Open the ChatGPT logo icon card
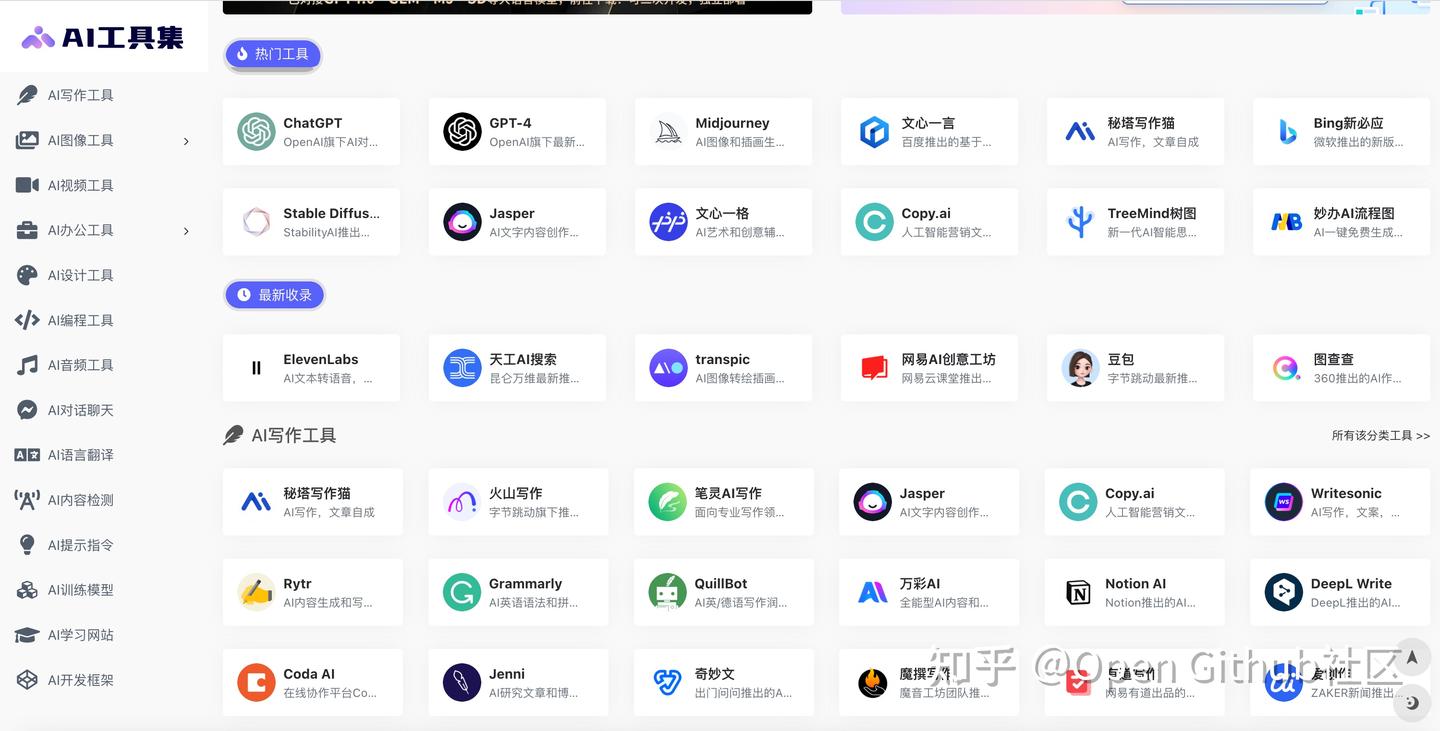This screenshot has width=1440, height=731. pyautogui.click(x=311, y=132)
